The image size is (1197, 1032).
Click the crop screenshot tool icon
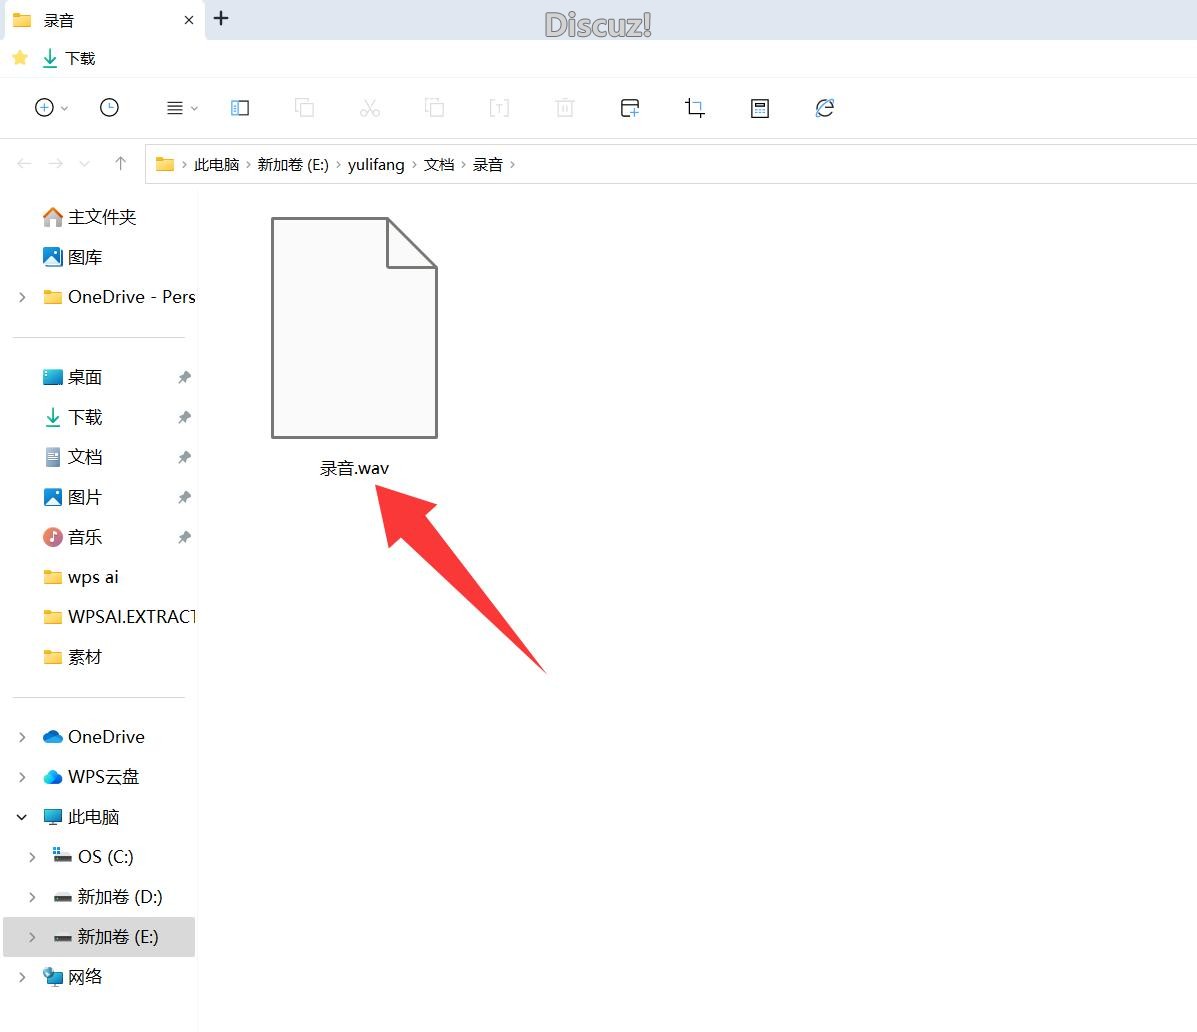(695, 108)
